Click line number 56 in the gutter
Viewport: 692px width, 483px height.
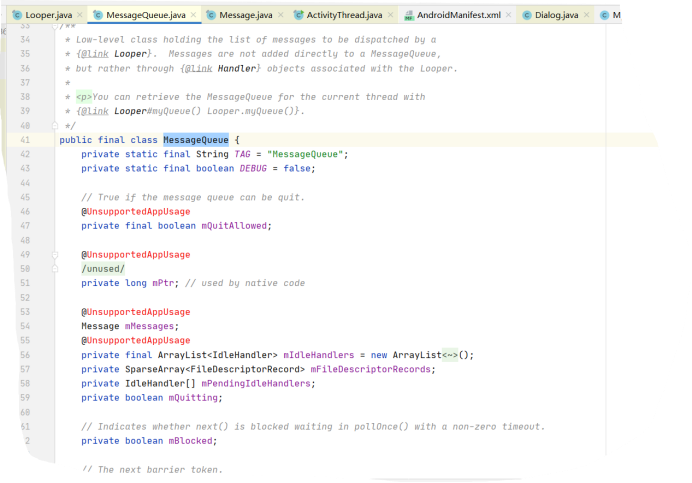25,355
